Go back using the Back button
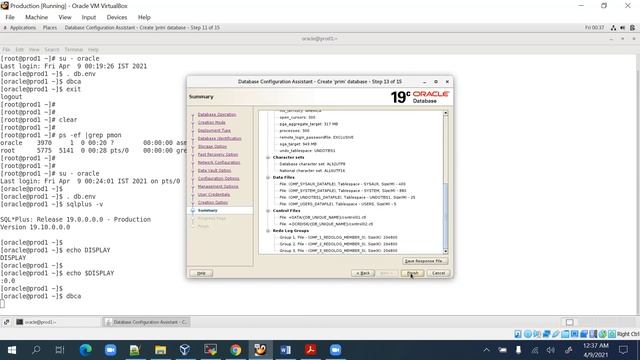The width and height of the screenshot is (640, 360). [363, 273]
